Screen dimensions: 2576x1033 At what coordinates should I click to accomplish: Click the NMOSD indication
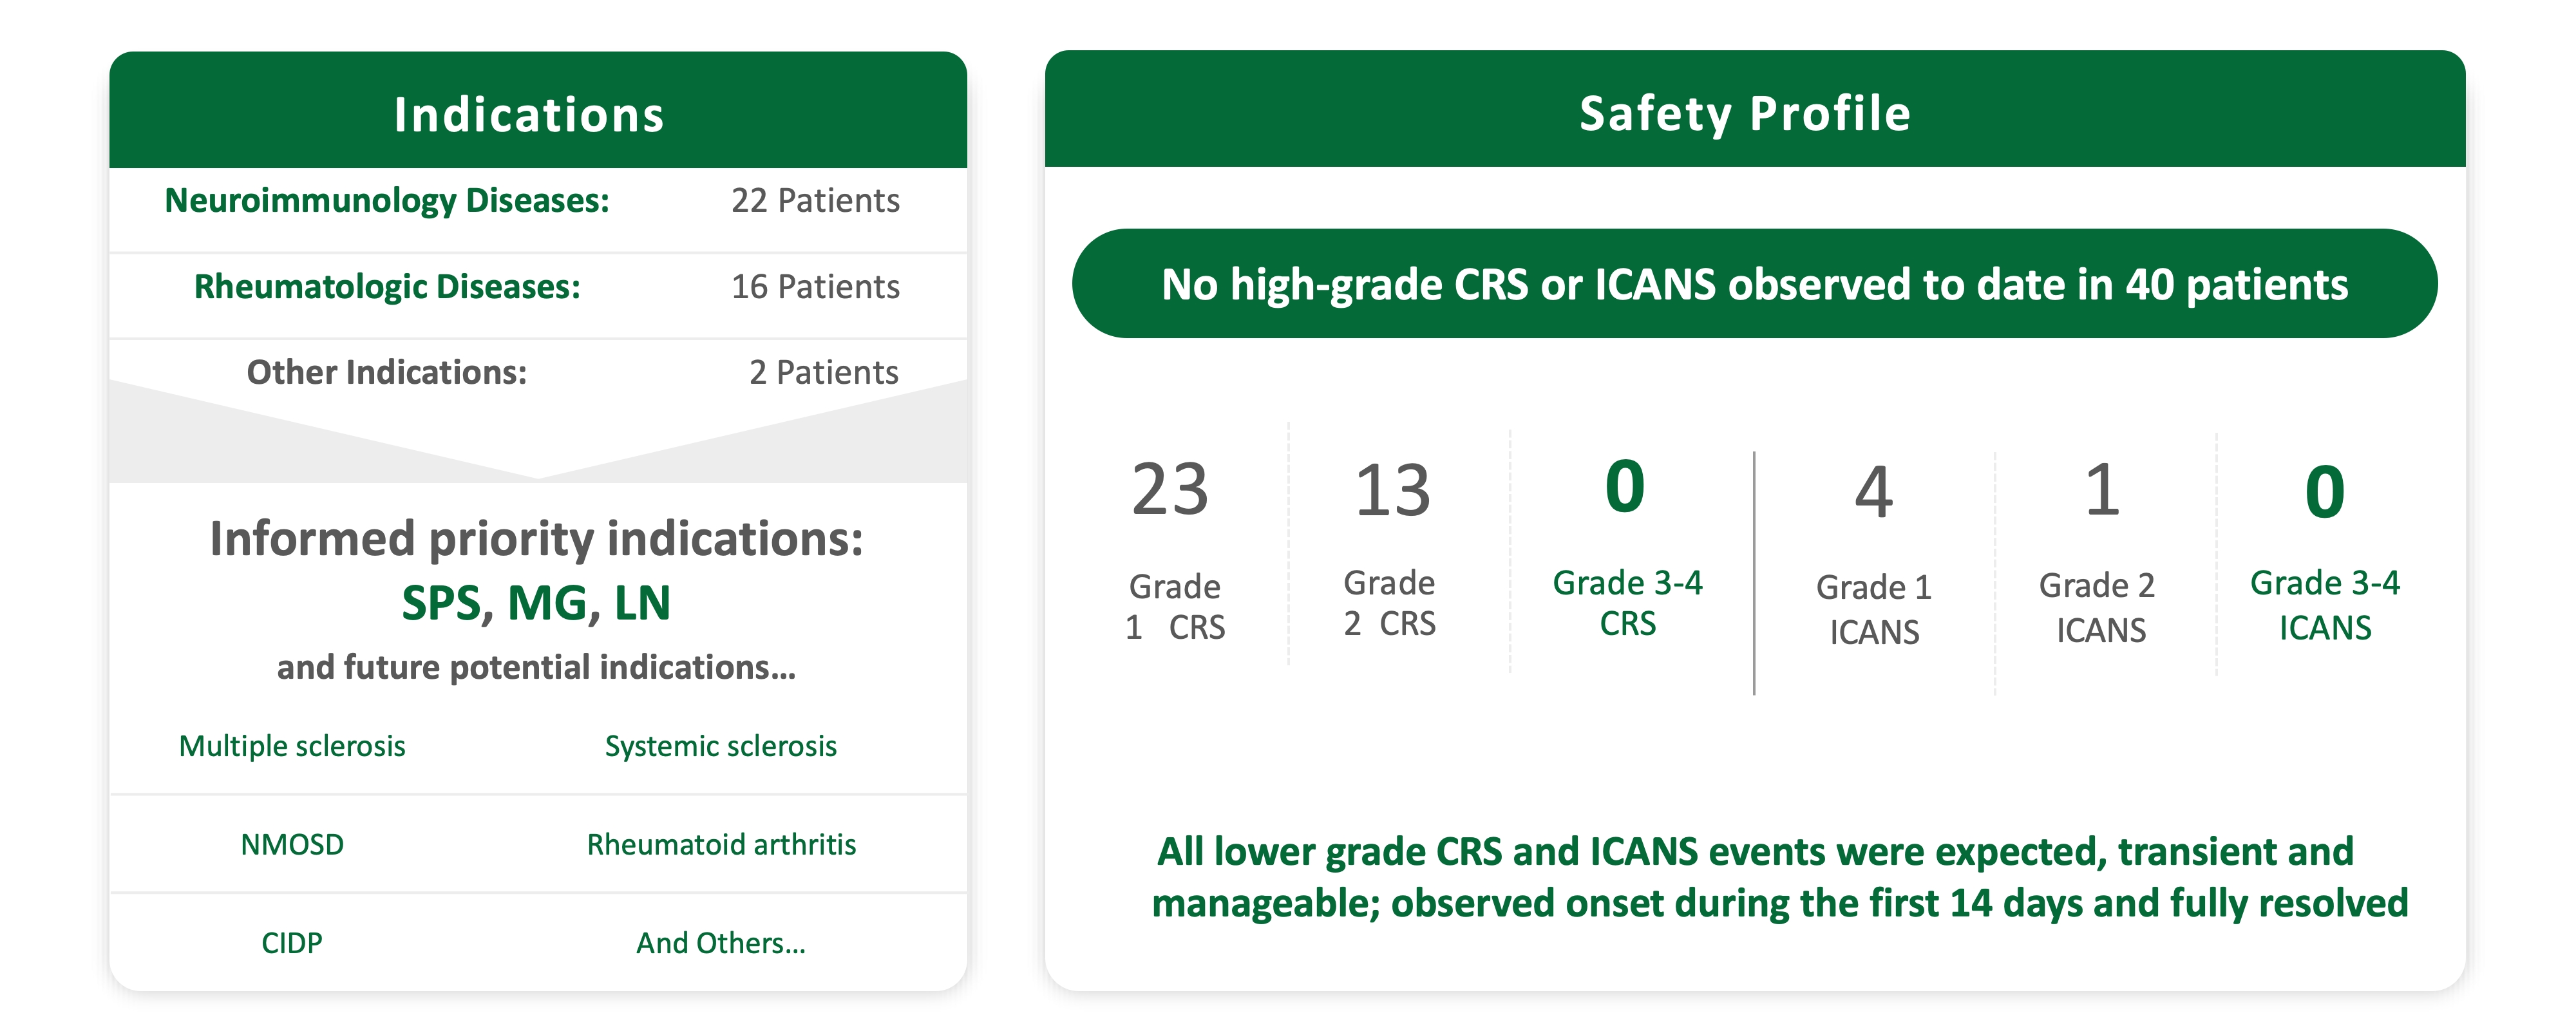point(292,845)
